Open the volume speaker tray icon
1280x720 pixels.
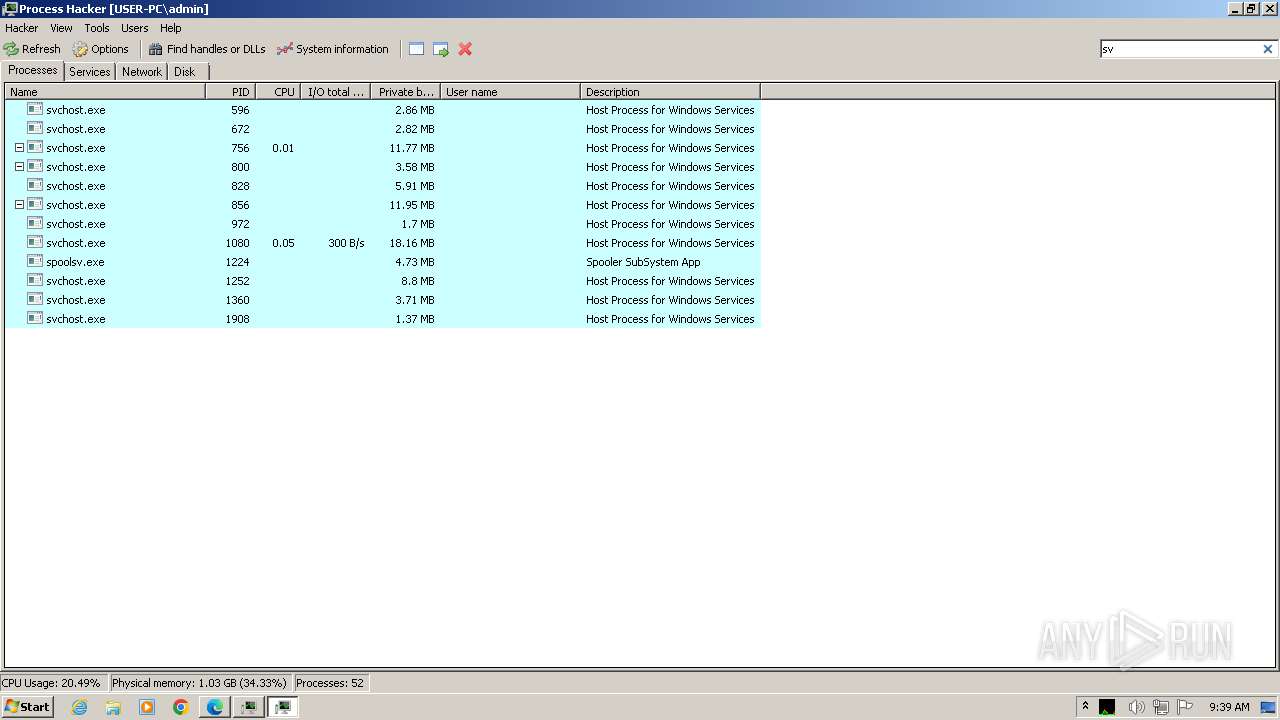(x=1136, y=707)
